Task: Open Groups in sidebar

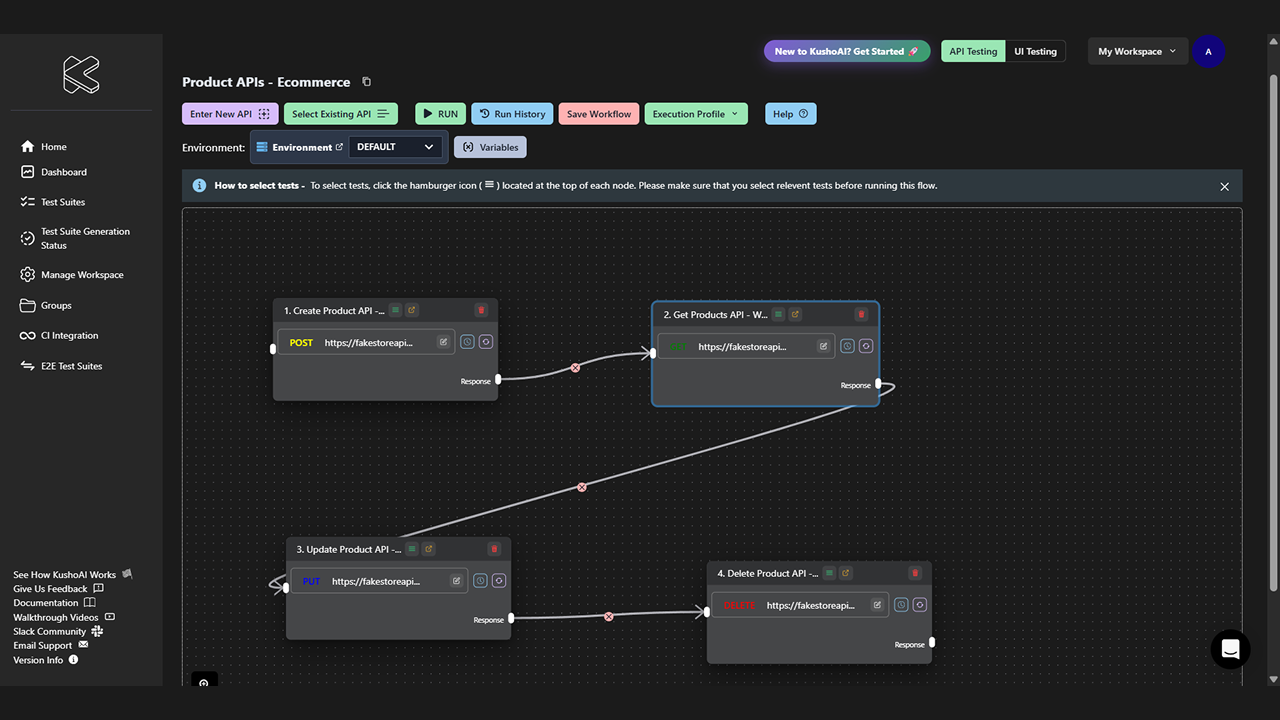Action: 46,305
